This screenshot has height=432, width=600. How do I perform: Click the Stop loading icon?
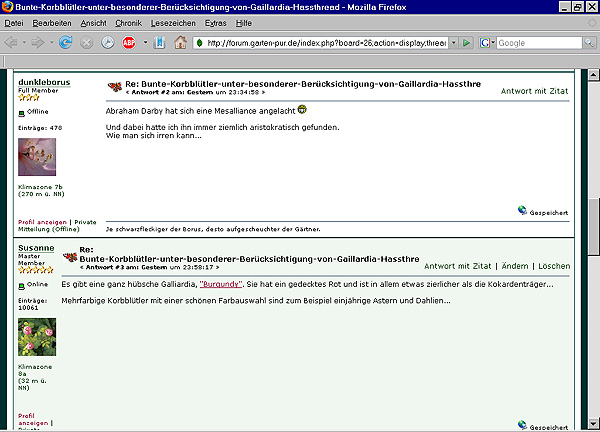point(87,43)
